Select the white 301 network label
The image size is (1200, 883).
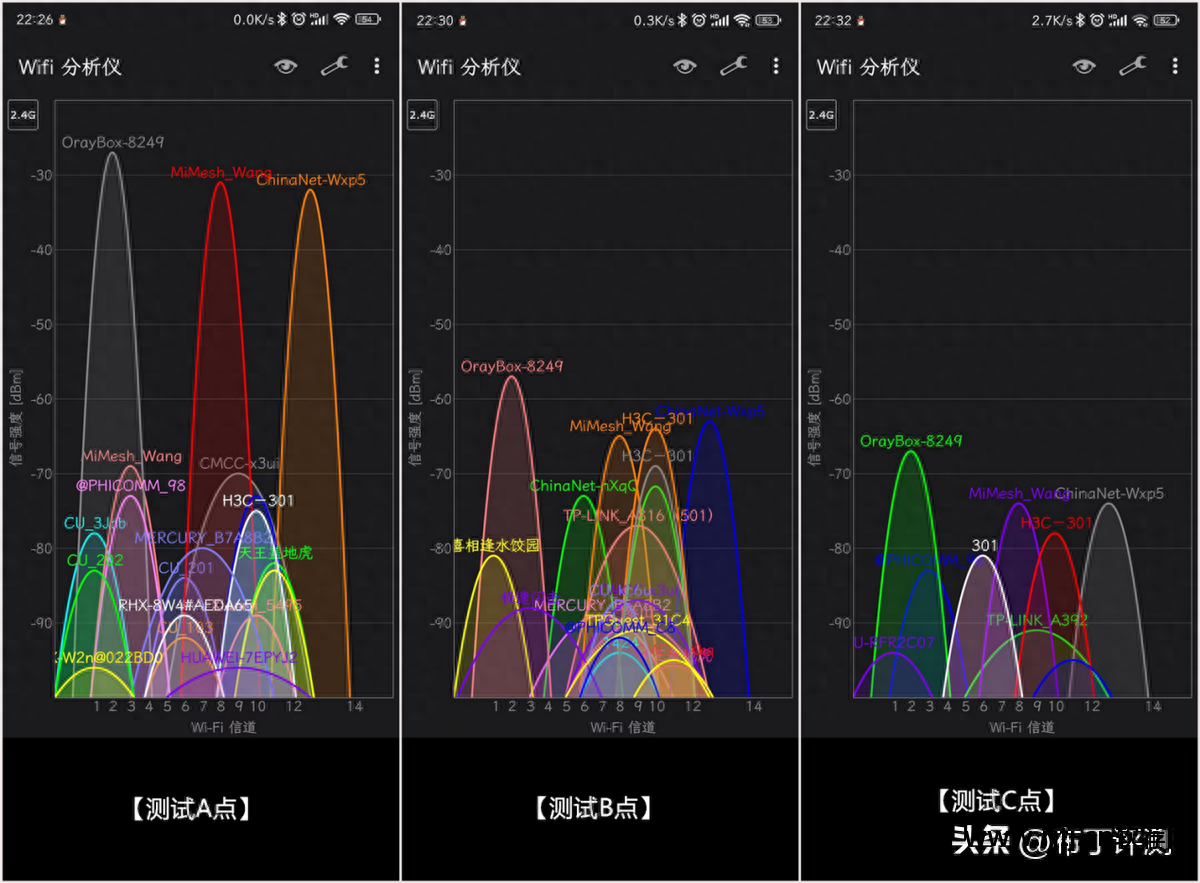[985, 545]
